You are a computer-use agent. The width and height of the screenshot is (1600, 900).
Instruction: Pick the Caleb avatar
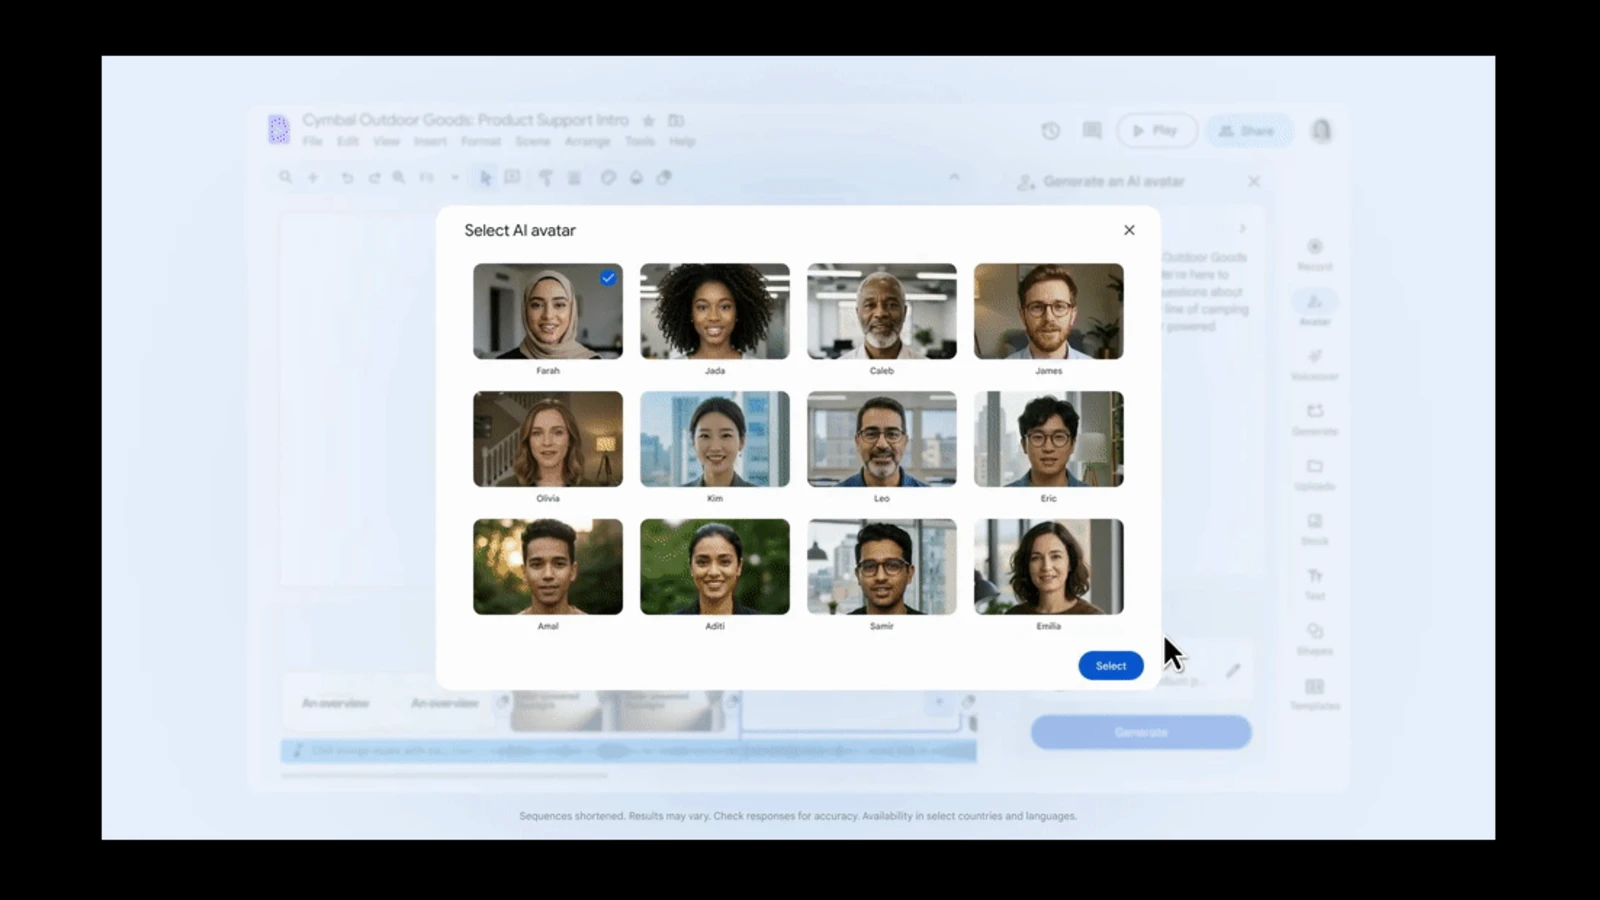coord(881,311)
